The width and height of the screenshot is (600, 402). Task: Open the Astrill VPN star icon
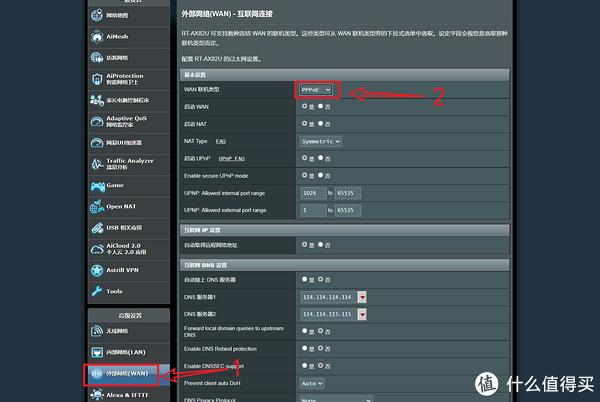pos(97,270)
